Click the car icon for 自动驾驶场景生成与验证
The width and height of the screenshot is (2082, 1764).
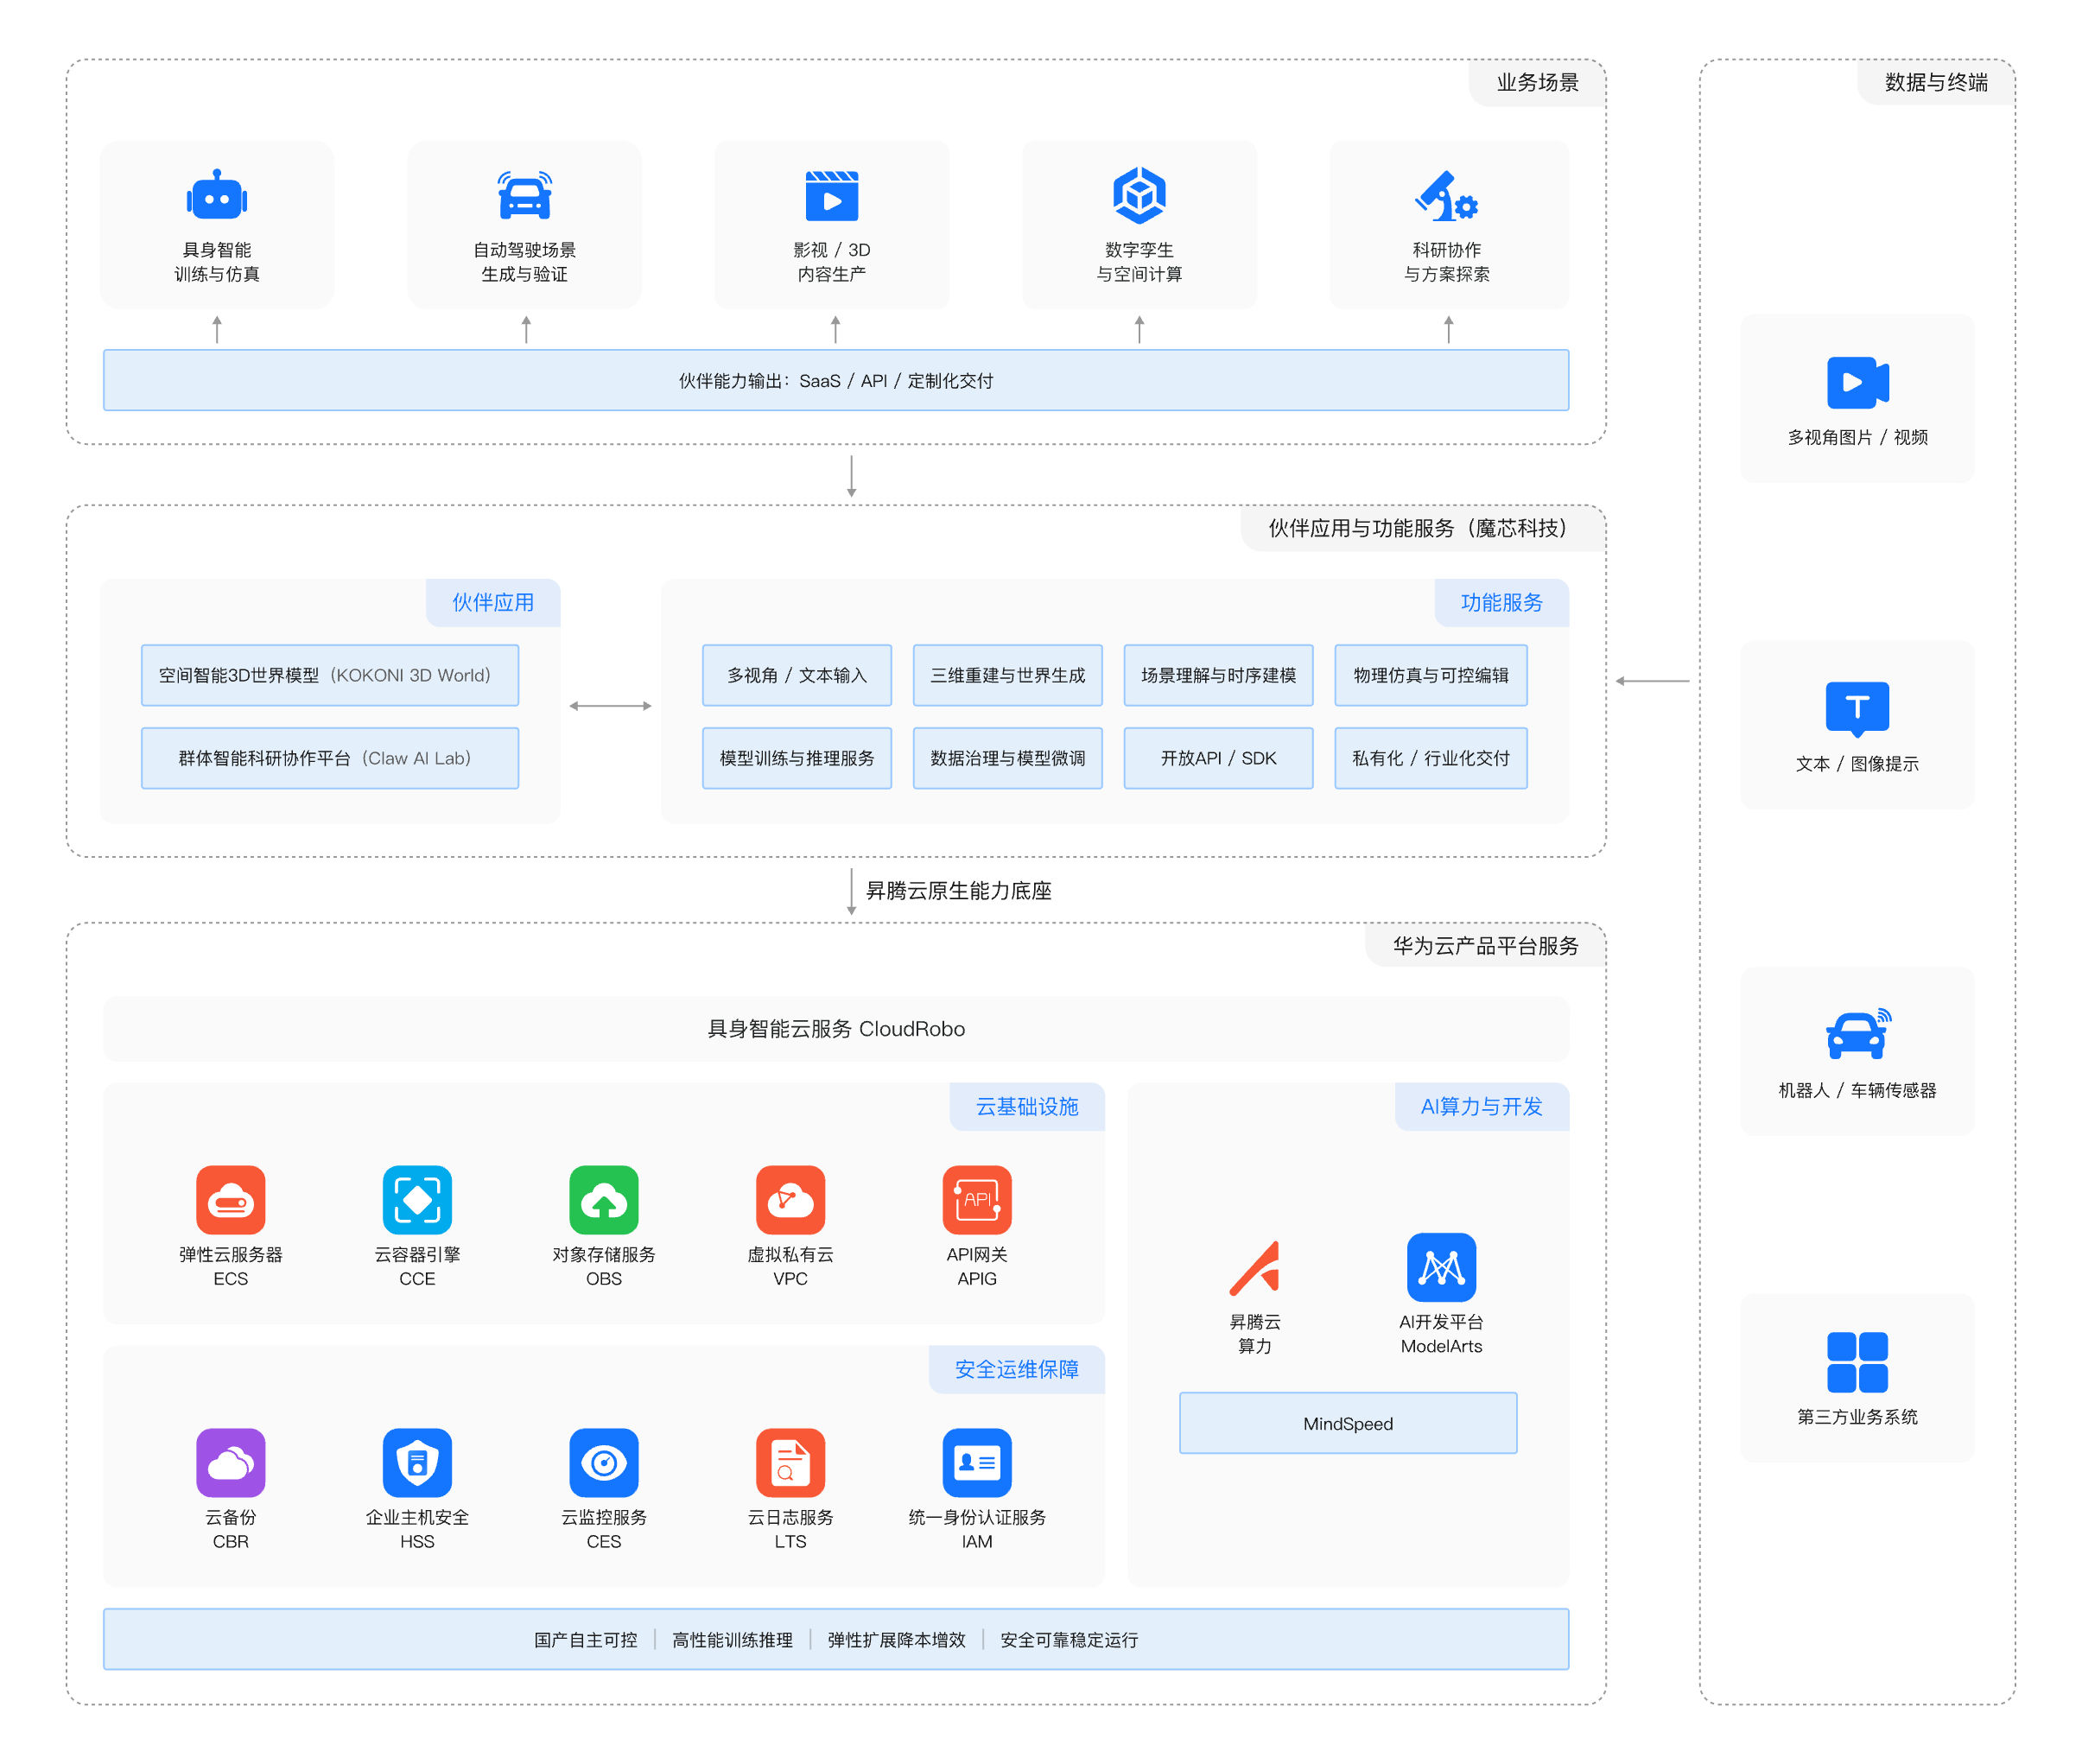coord(524,195)
